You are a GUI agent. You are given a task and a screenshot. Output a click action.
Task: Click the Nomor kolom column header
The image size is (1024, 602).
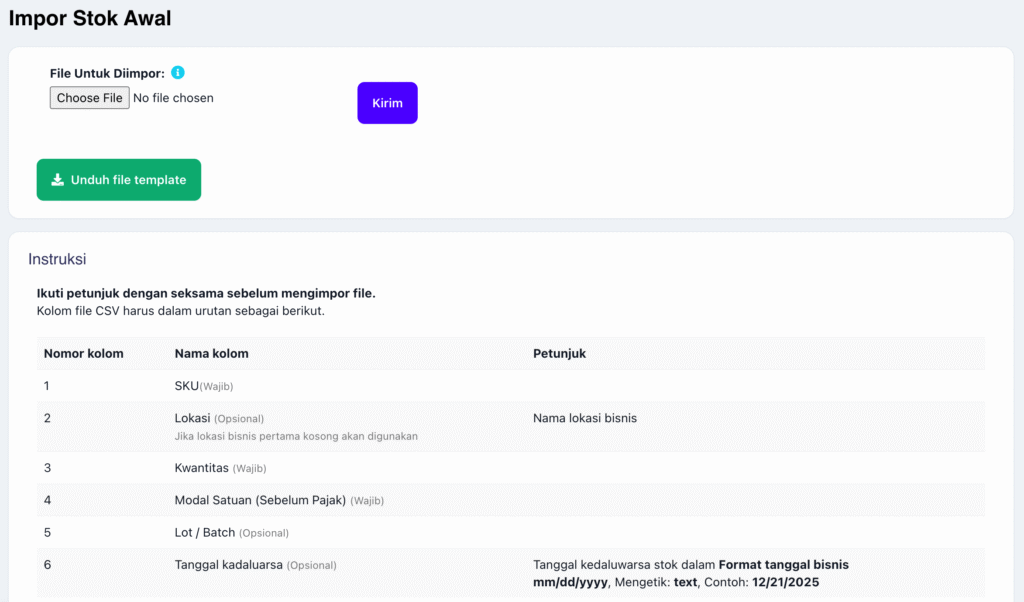[x=84, y=354]
